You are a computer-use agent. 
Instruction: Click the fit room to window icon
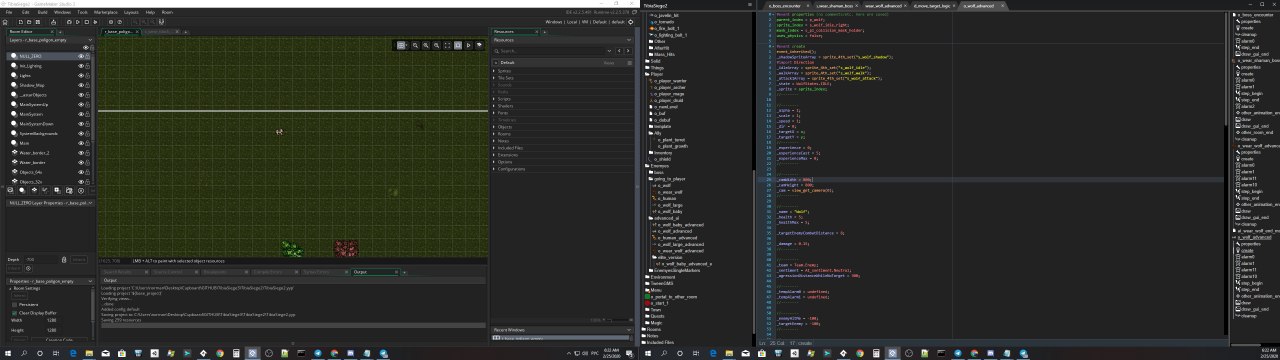point(448,45)
